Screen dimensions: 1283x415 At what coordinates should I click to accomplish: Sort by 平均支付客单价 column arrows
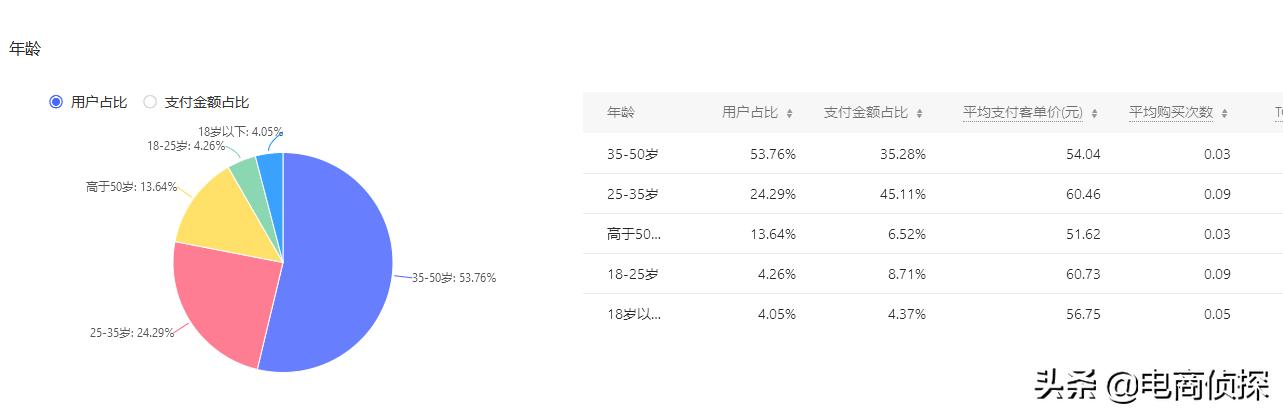[1095, 113]
